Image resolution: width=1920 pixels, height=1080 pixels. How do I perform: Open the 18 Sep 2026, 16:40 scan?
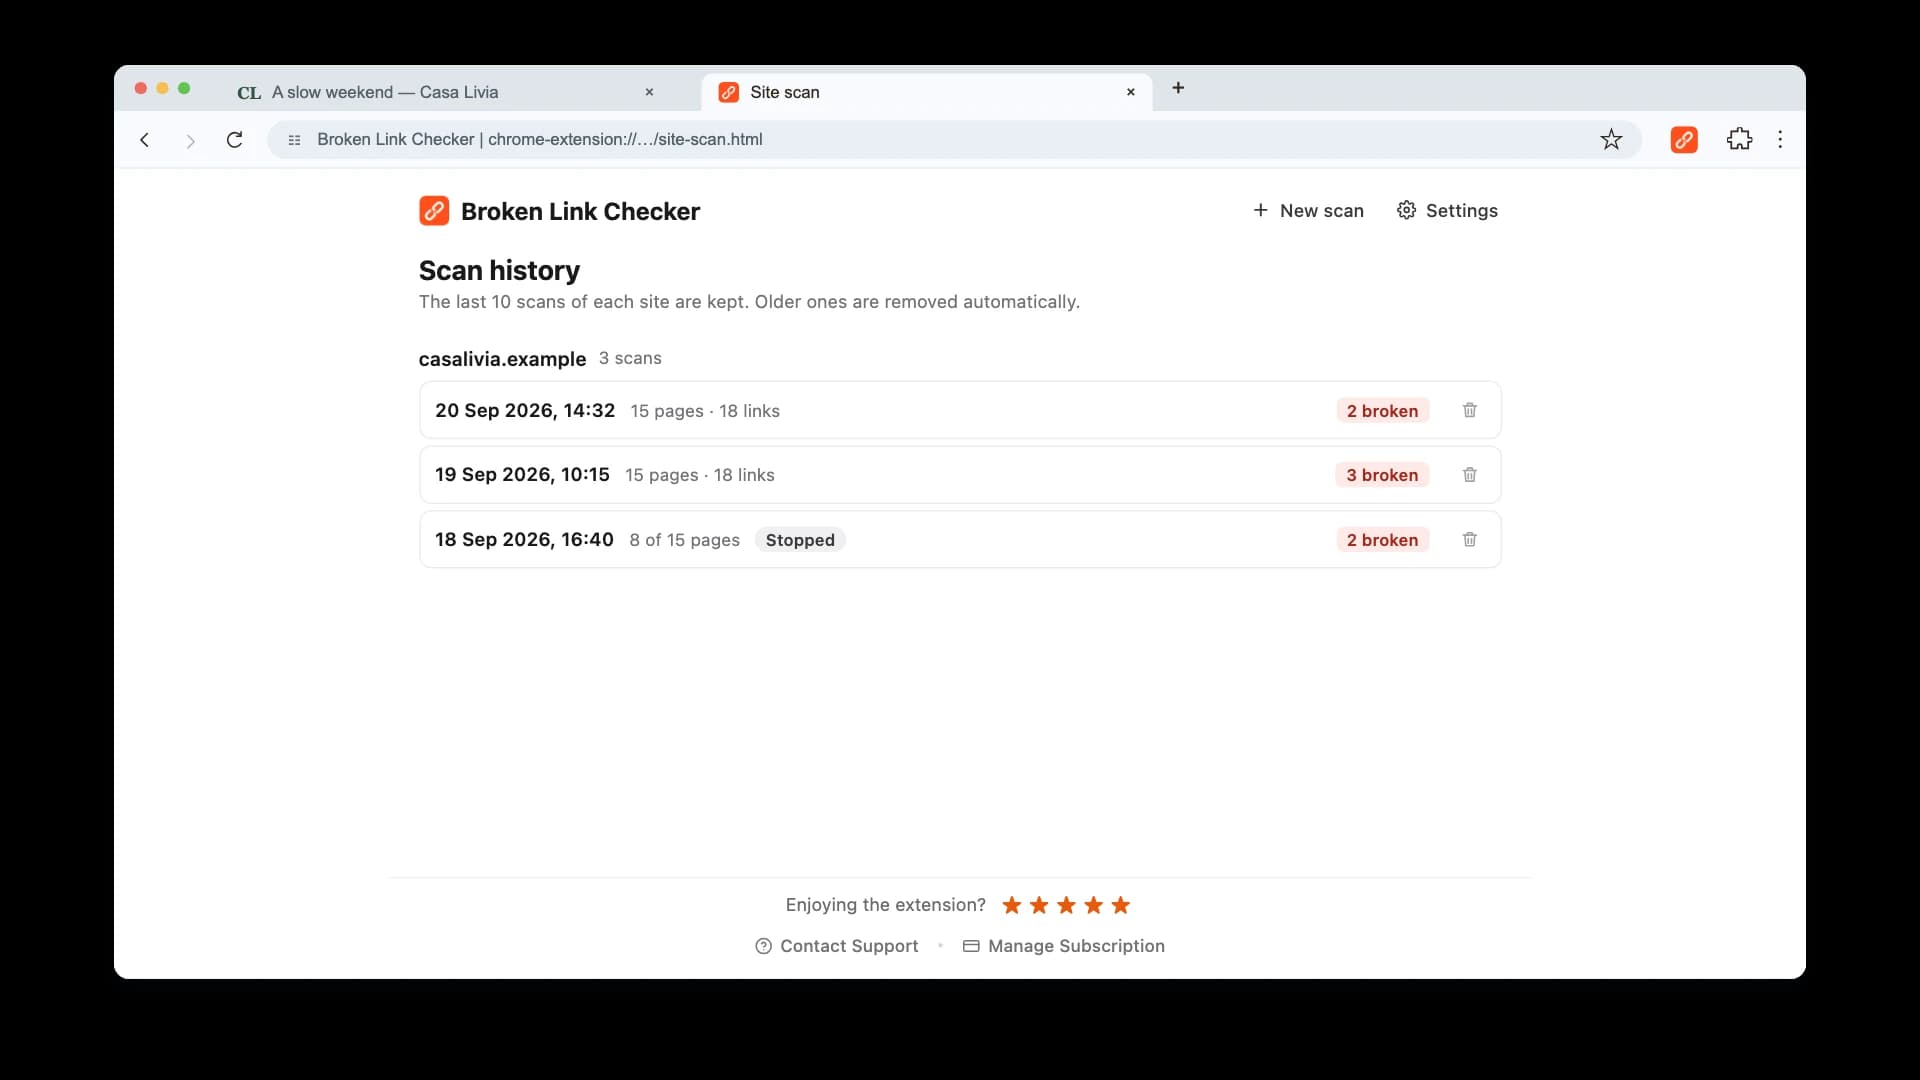point(960,540)
